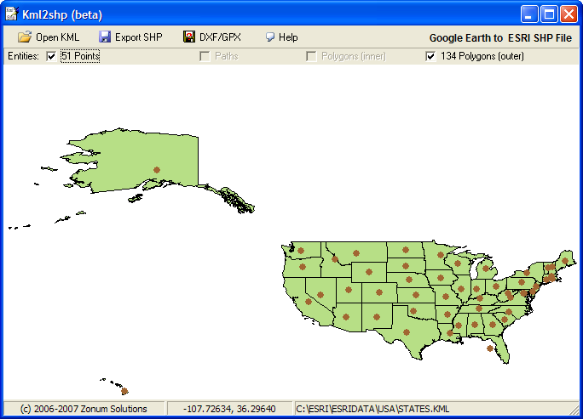The width and height of the screenshot is (583, 419).
Task: Click the 'Entities:' label
Action: [x=23, y=56]
